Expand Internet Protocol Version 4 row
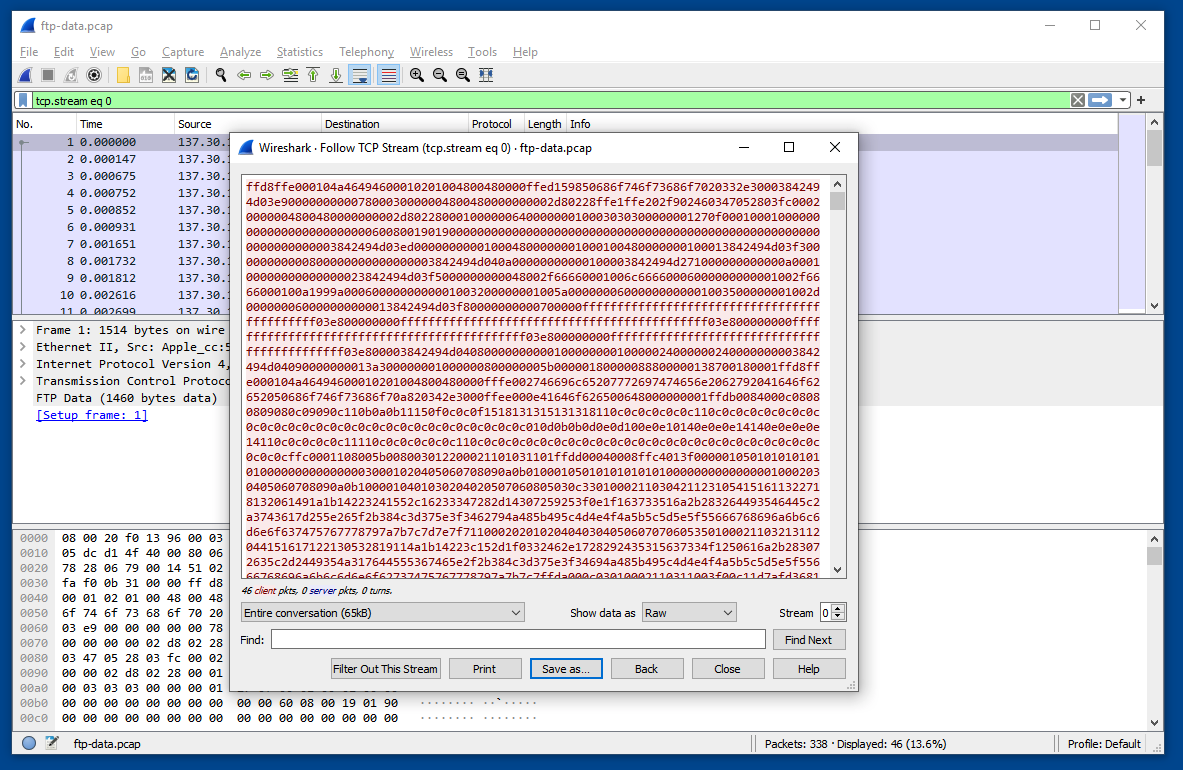The width and height of the screenshot is (1183, 770). [23, 364]
